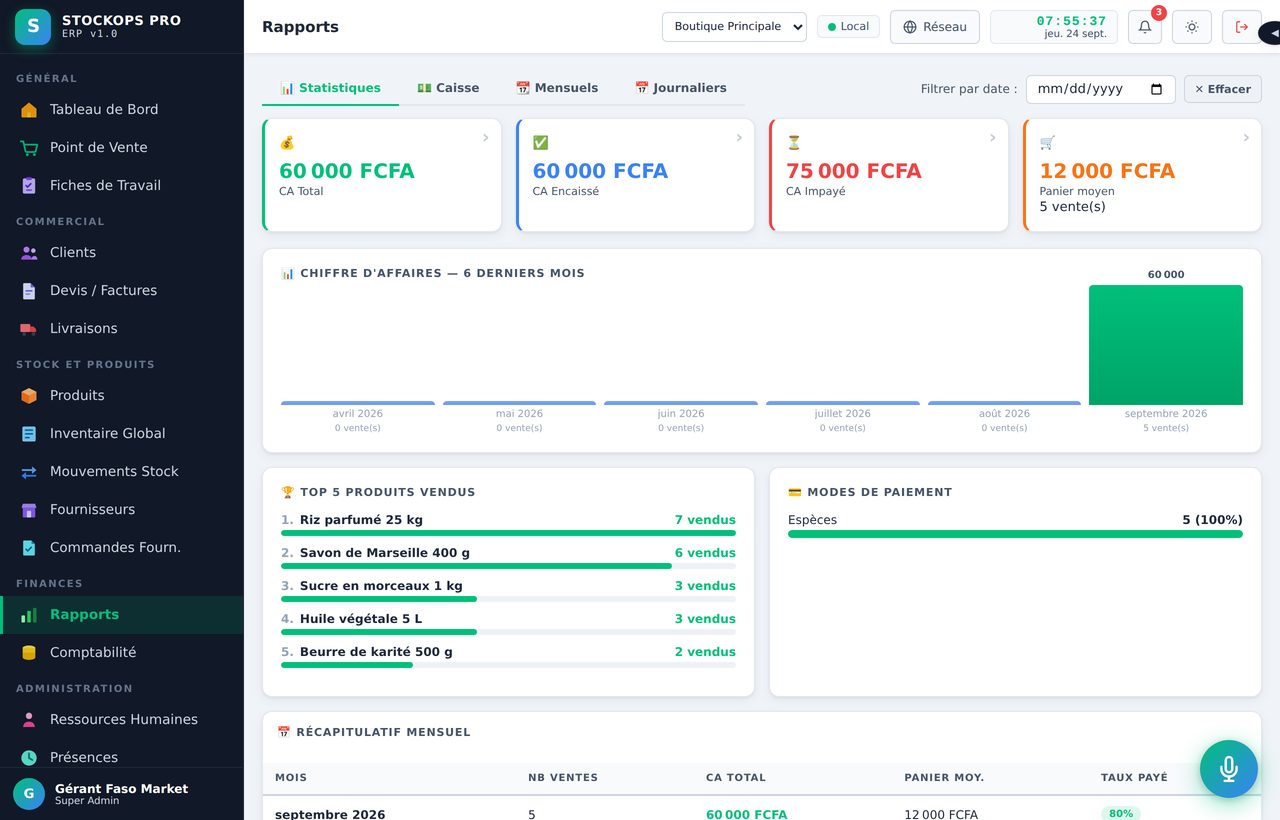Click the Mouvements Stock arrows icon

click(x=29, y=472)
